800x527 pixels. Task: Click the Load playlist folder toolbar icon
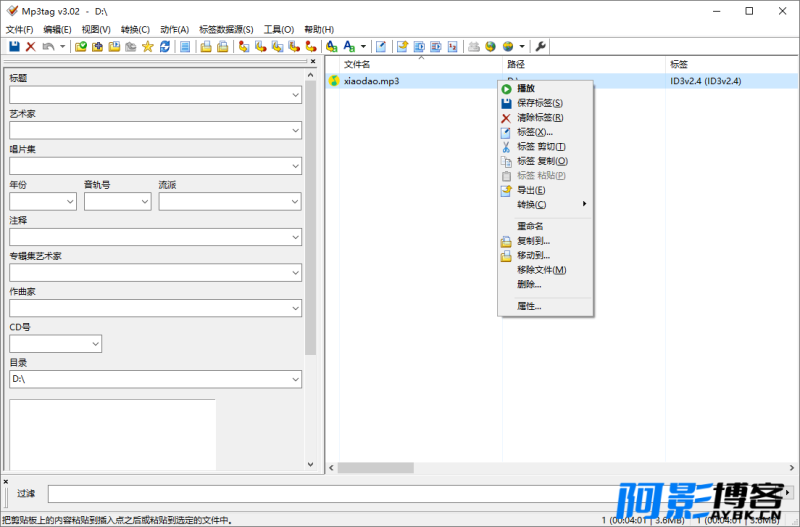(114, 46)
